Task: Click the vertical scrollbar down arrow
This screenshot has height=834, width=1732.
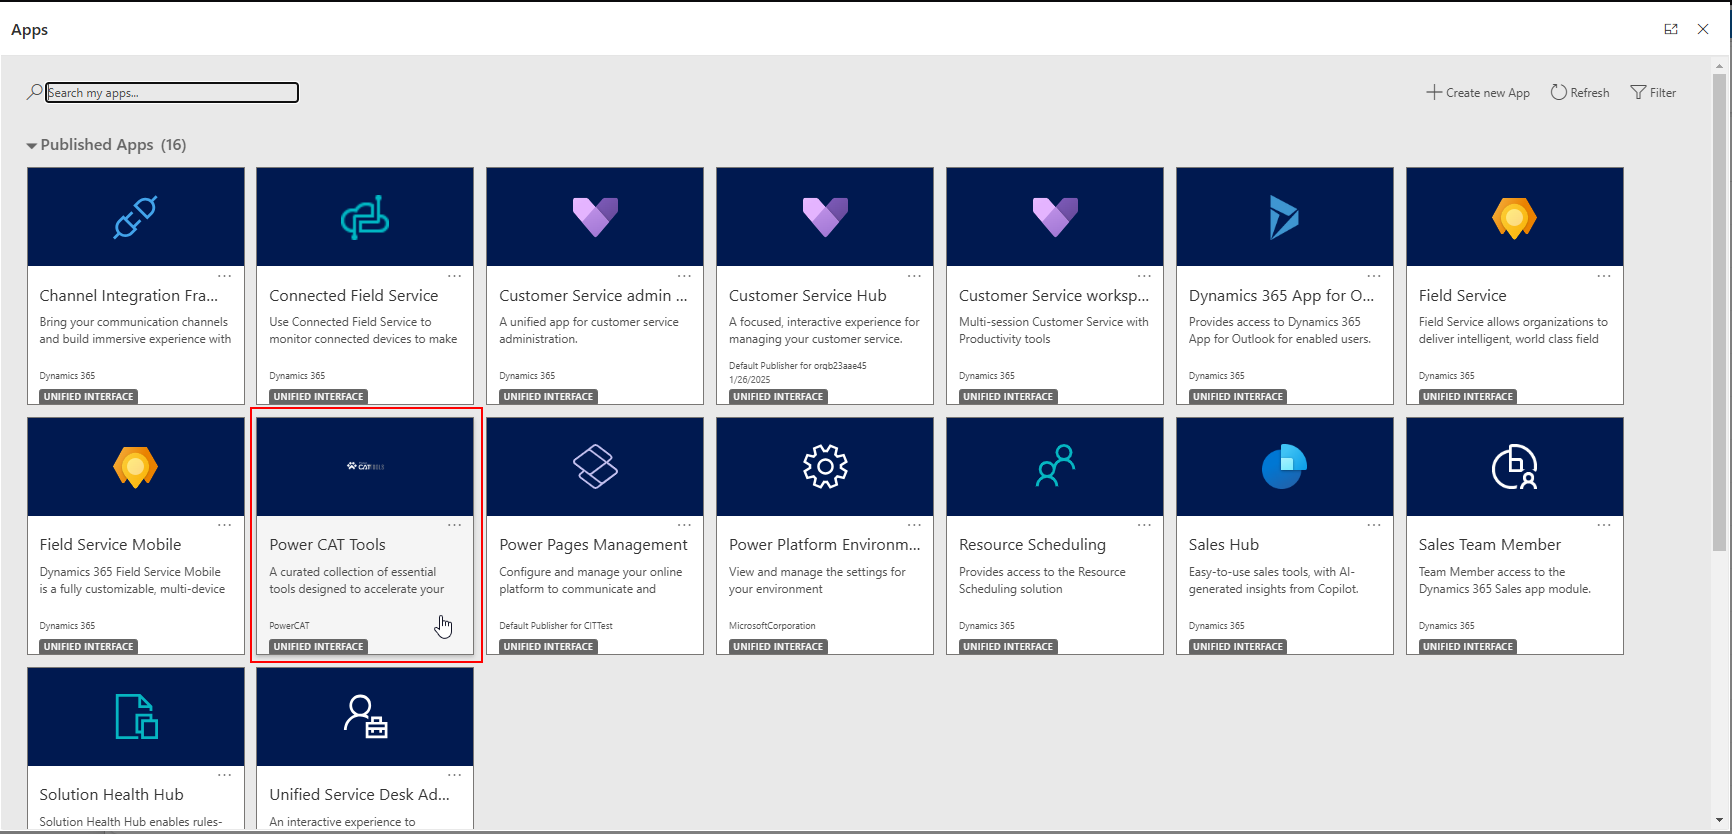Action: 1719,821
